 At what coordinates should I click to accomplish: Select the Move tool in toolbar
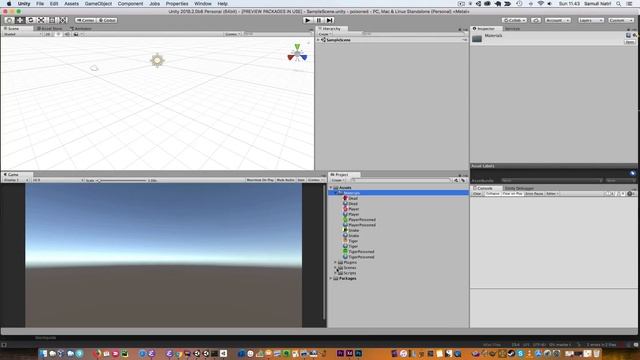[20, 20]
